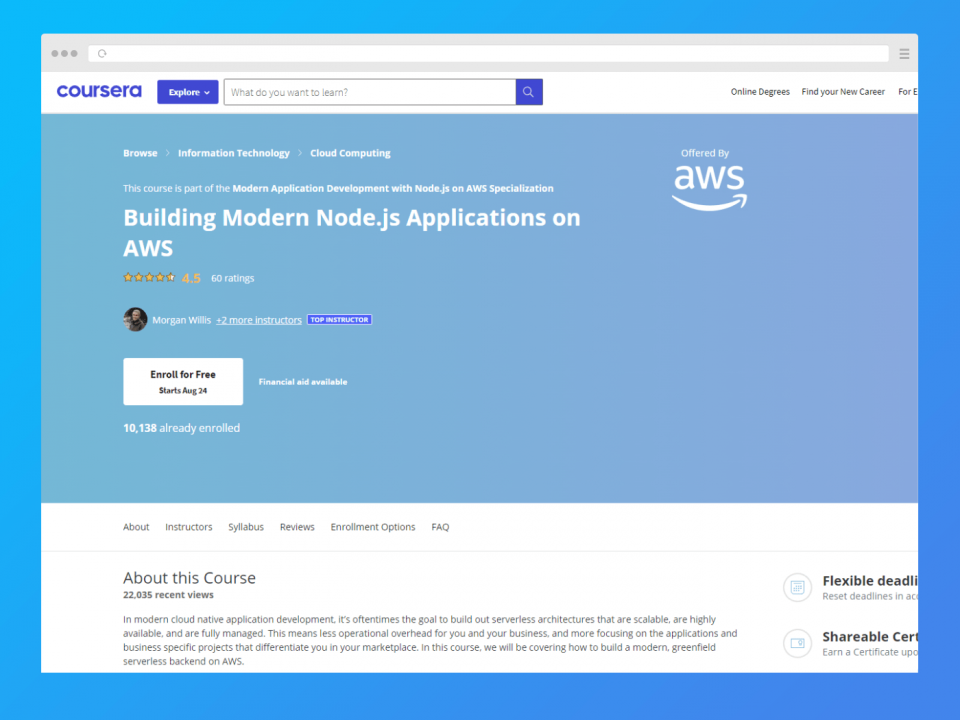Open Morgan Willis instructor name
This screenshot has height=720, width=960.
pos(181,320)
